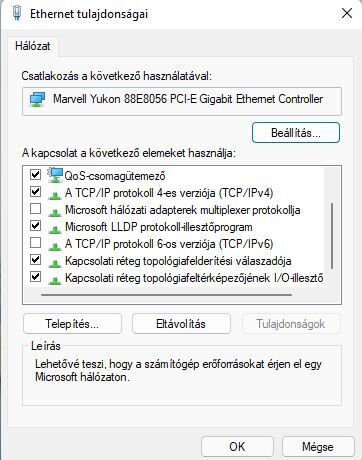Click the TCP/IPv4 protocol icon
The height and width of the screenshot is (460, 362).
click(x=55, y=195)
